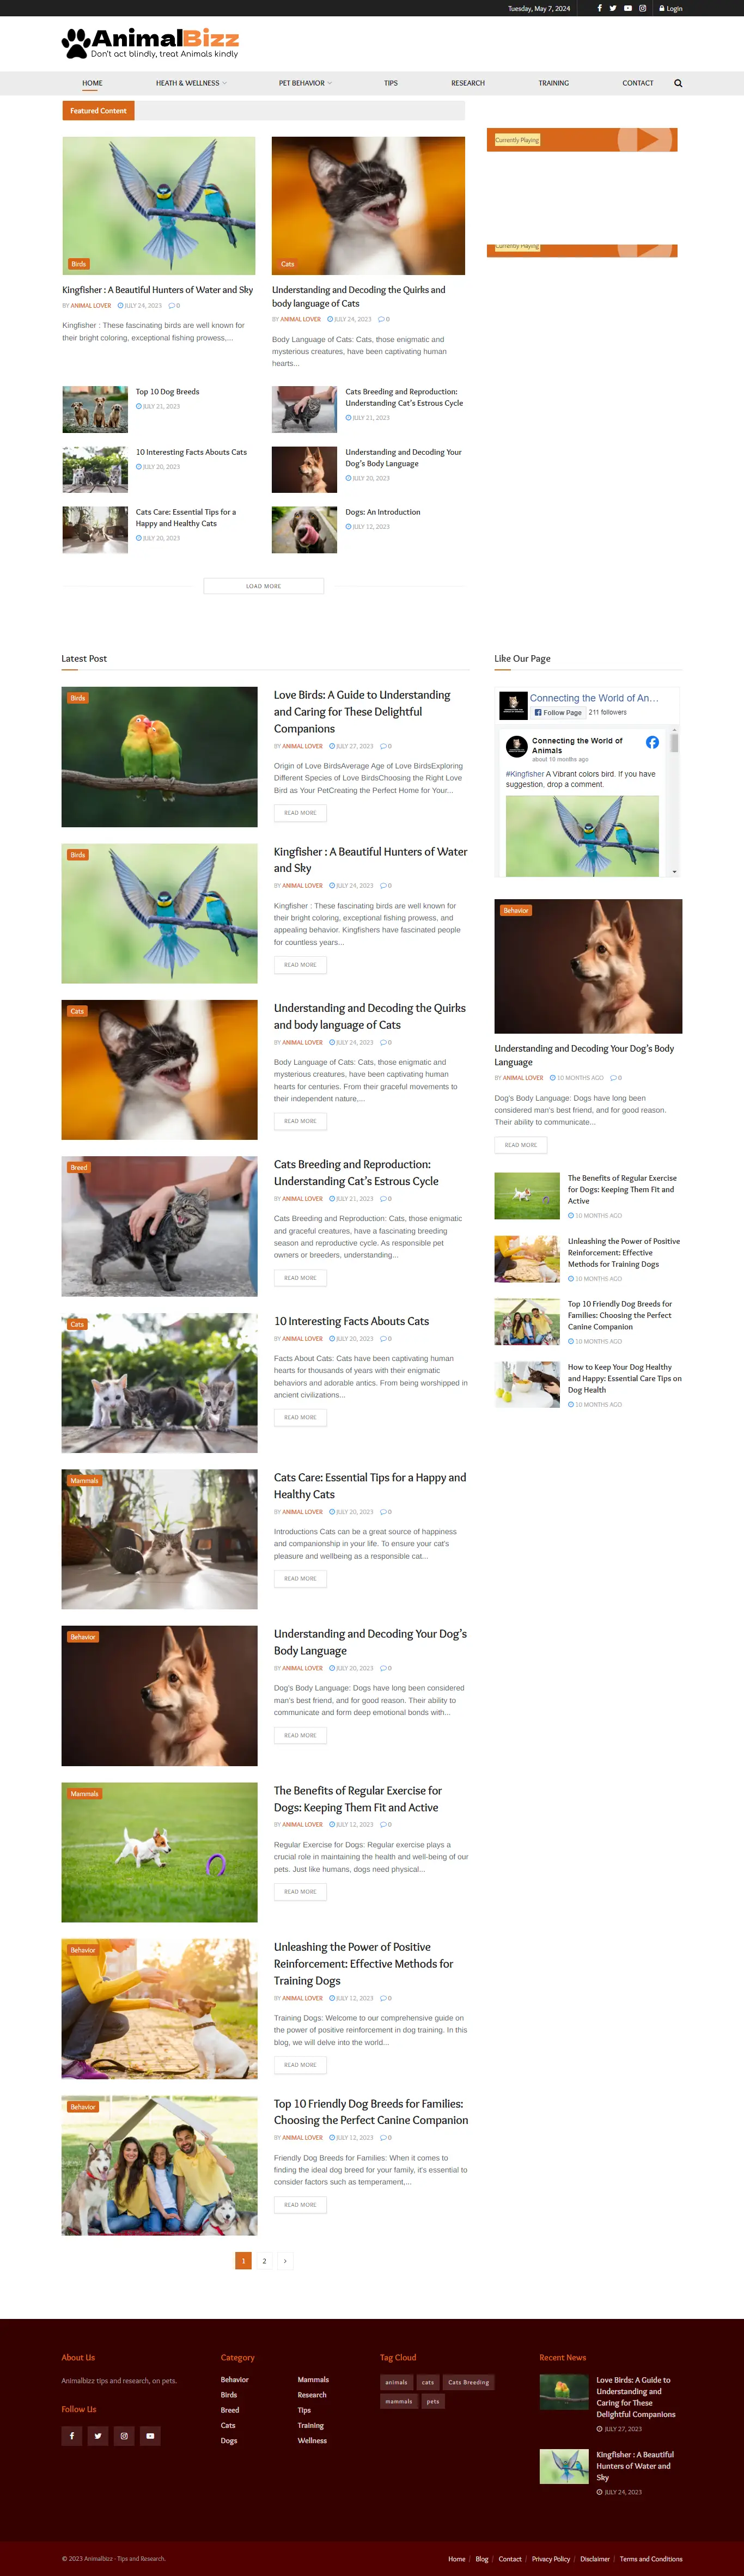
Task: Click the footer Facebook follow icon
Action: pyautogui.click(x=72, y=2436)
